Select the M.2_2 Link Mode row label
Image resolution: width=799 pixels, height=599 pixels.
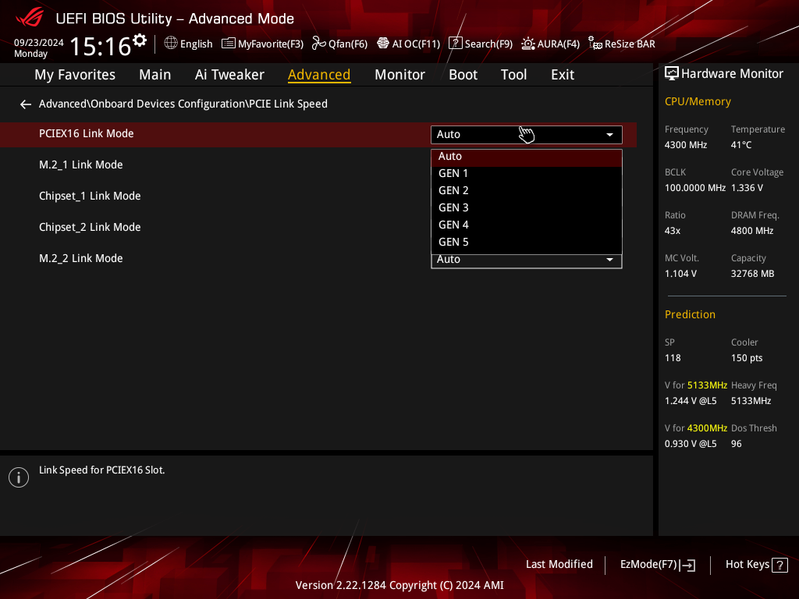click(x=81, y=259)
